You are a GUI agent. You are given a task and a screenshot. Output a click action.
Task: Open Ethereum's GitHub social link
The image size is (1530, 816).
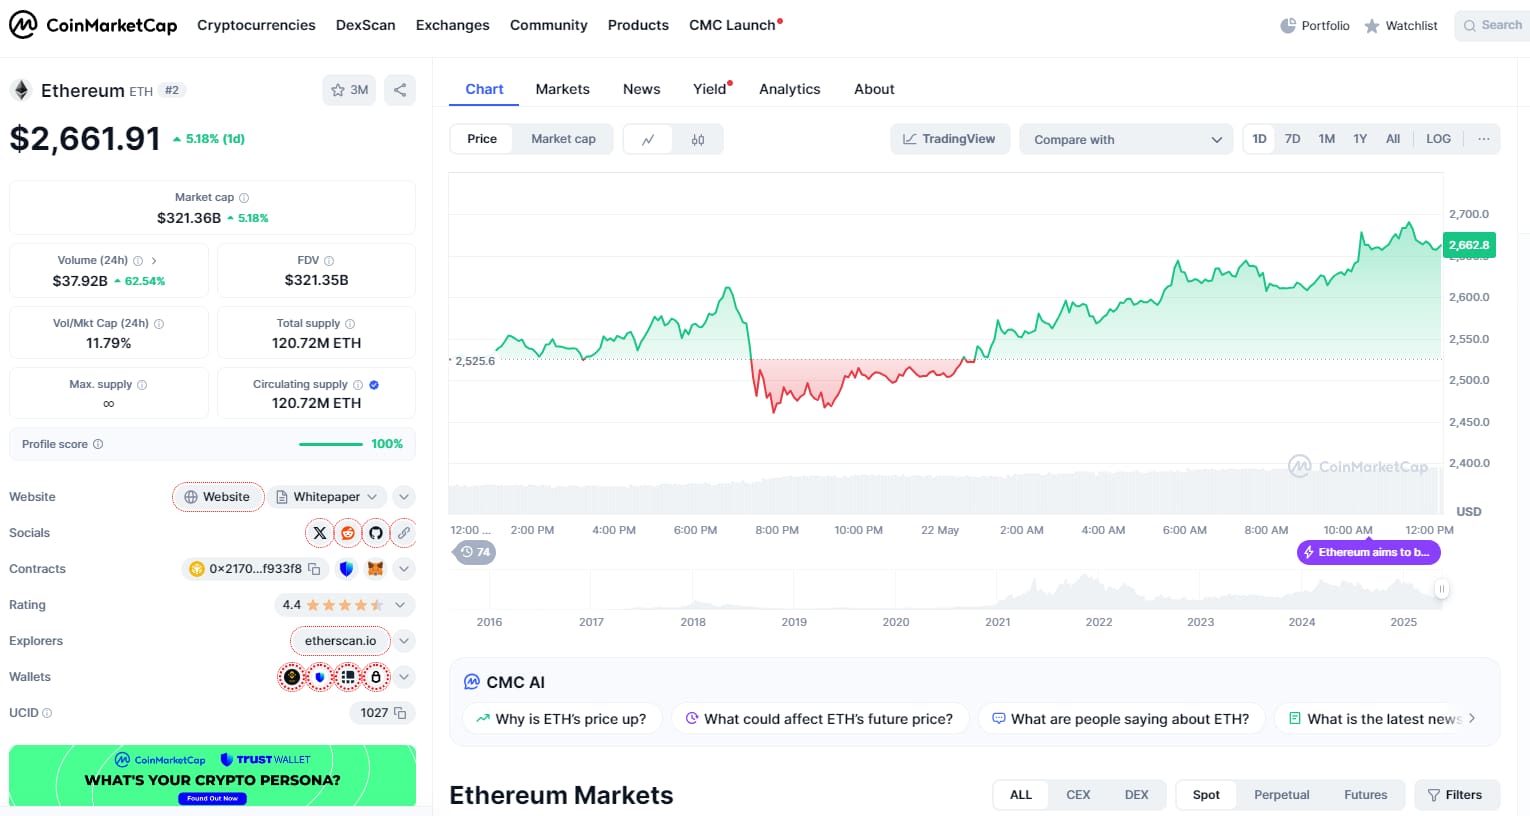376,533
